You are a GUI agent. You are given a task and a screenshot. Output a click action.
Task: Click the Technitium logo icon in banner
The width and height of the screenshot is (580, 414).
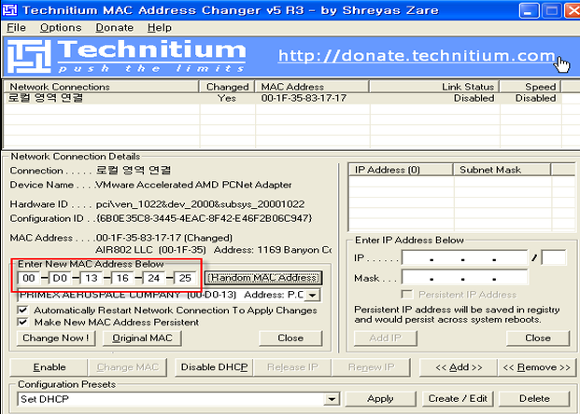(x=29, y=56)
